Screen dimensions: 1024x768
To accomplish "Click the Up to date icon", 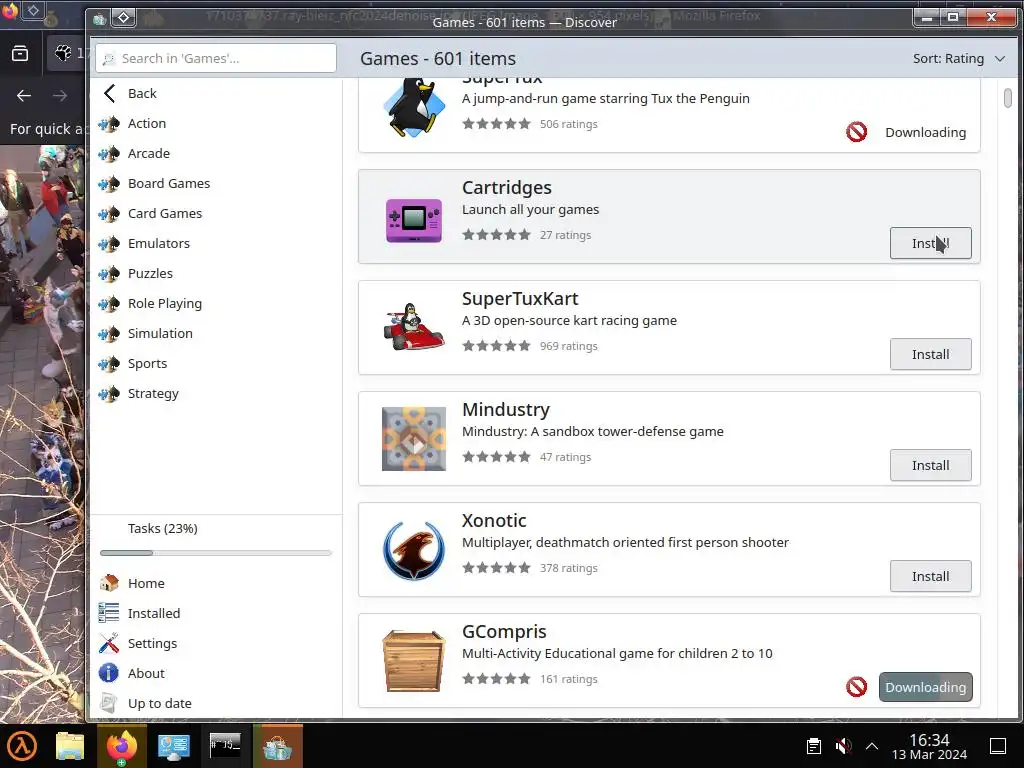I will (108, 703).
